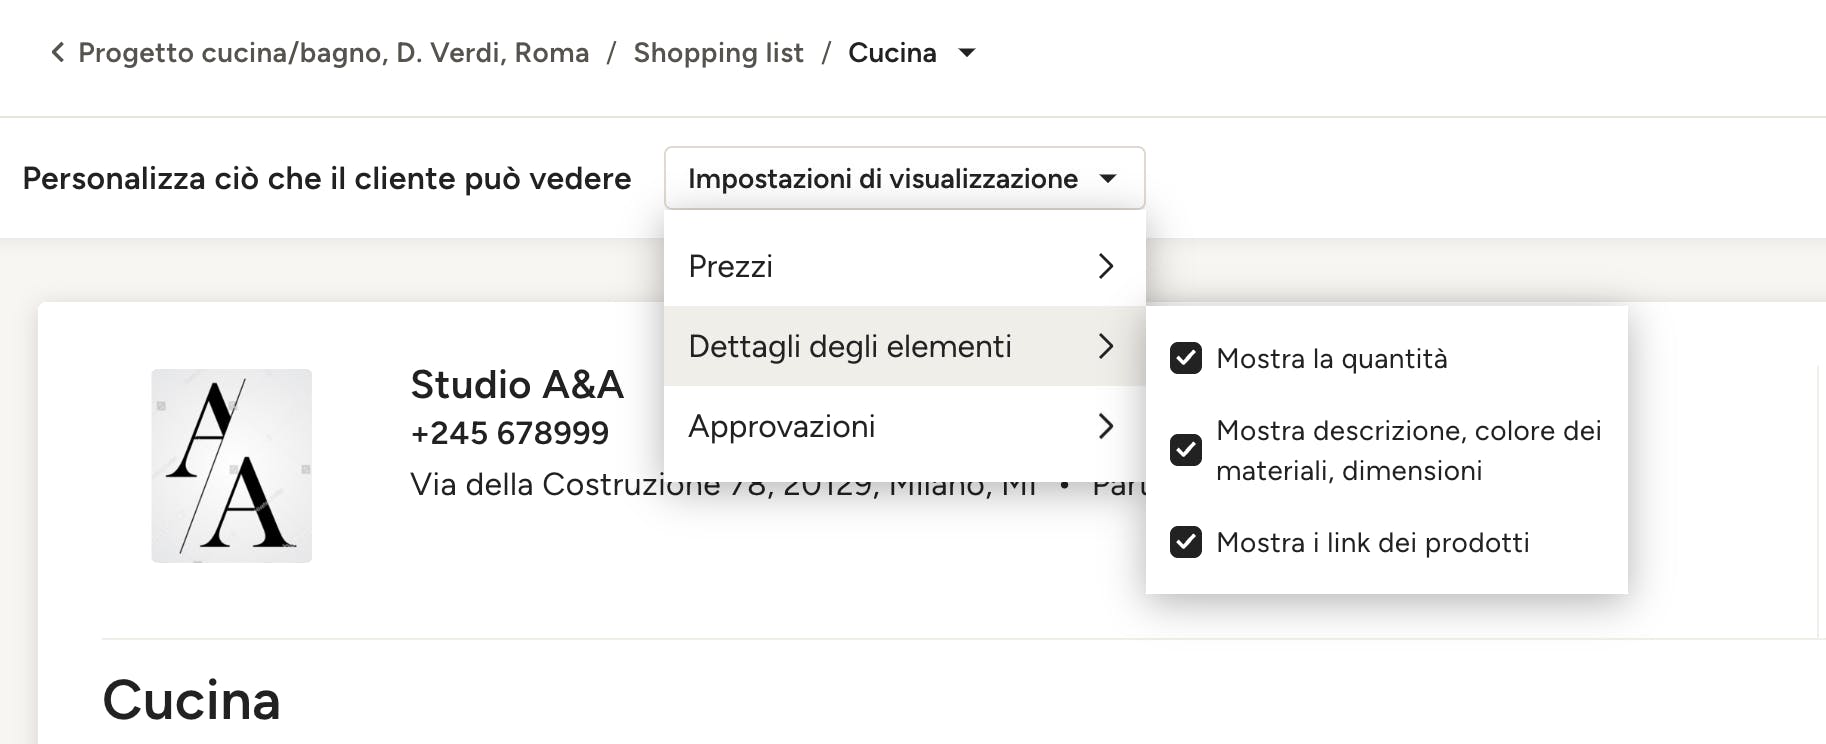Screen dimensions: 1826x744
Task: Click the Approvazioni submenu chevron arrow
Action: pos(1105,426)
